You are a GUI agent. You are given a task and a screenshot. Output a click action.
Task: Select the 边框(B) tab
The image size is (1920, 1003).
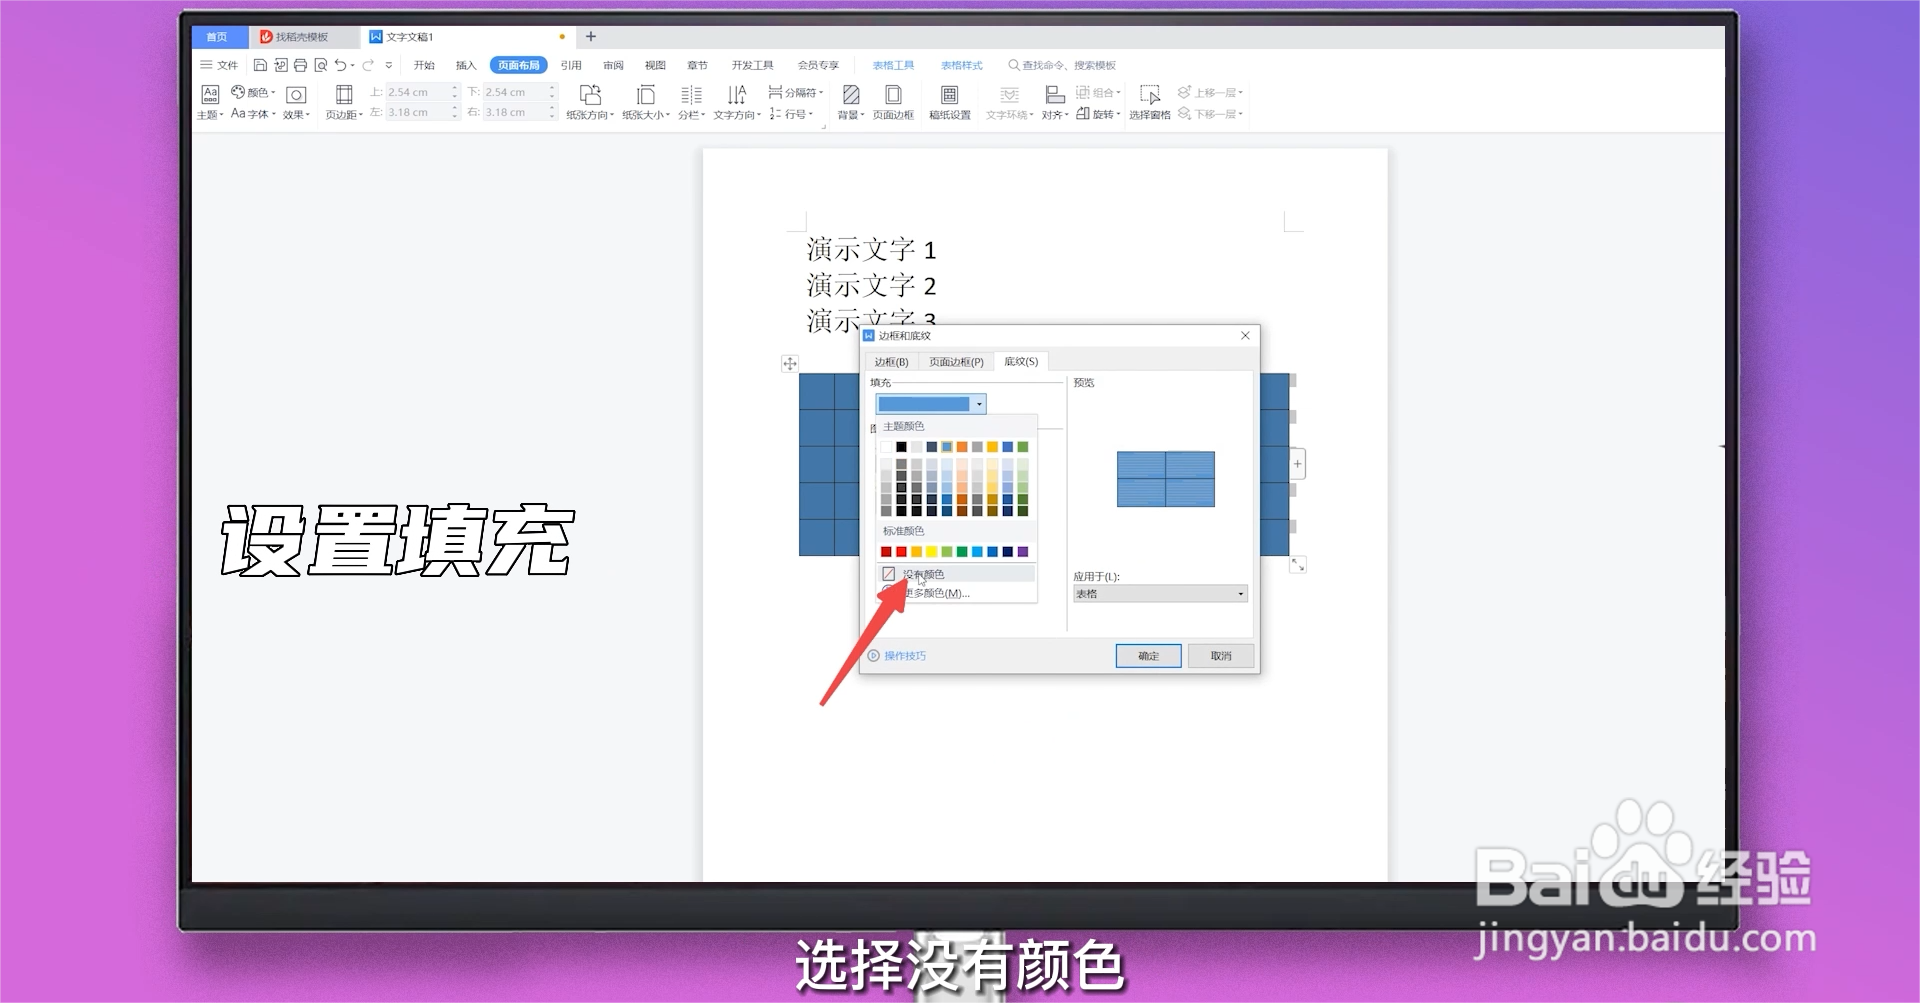coord(890,361)
